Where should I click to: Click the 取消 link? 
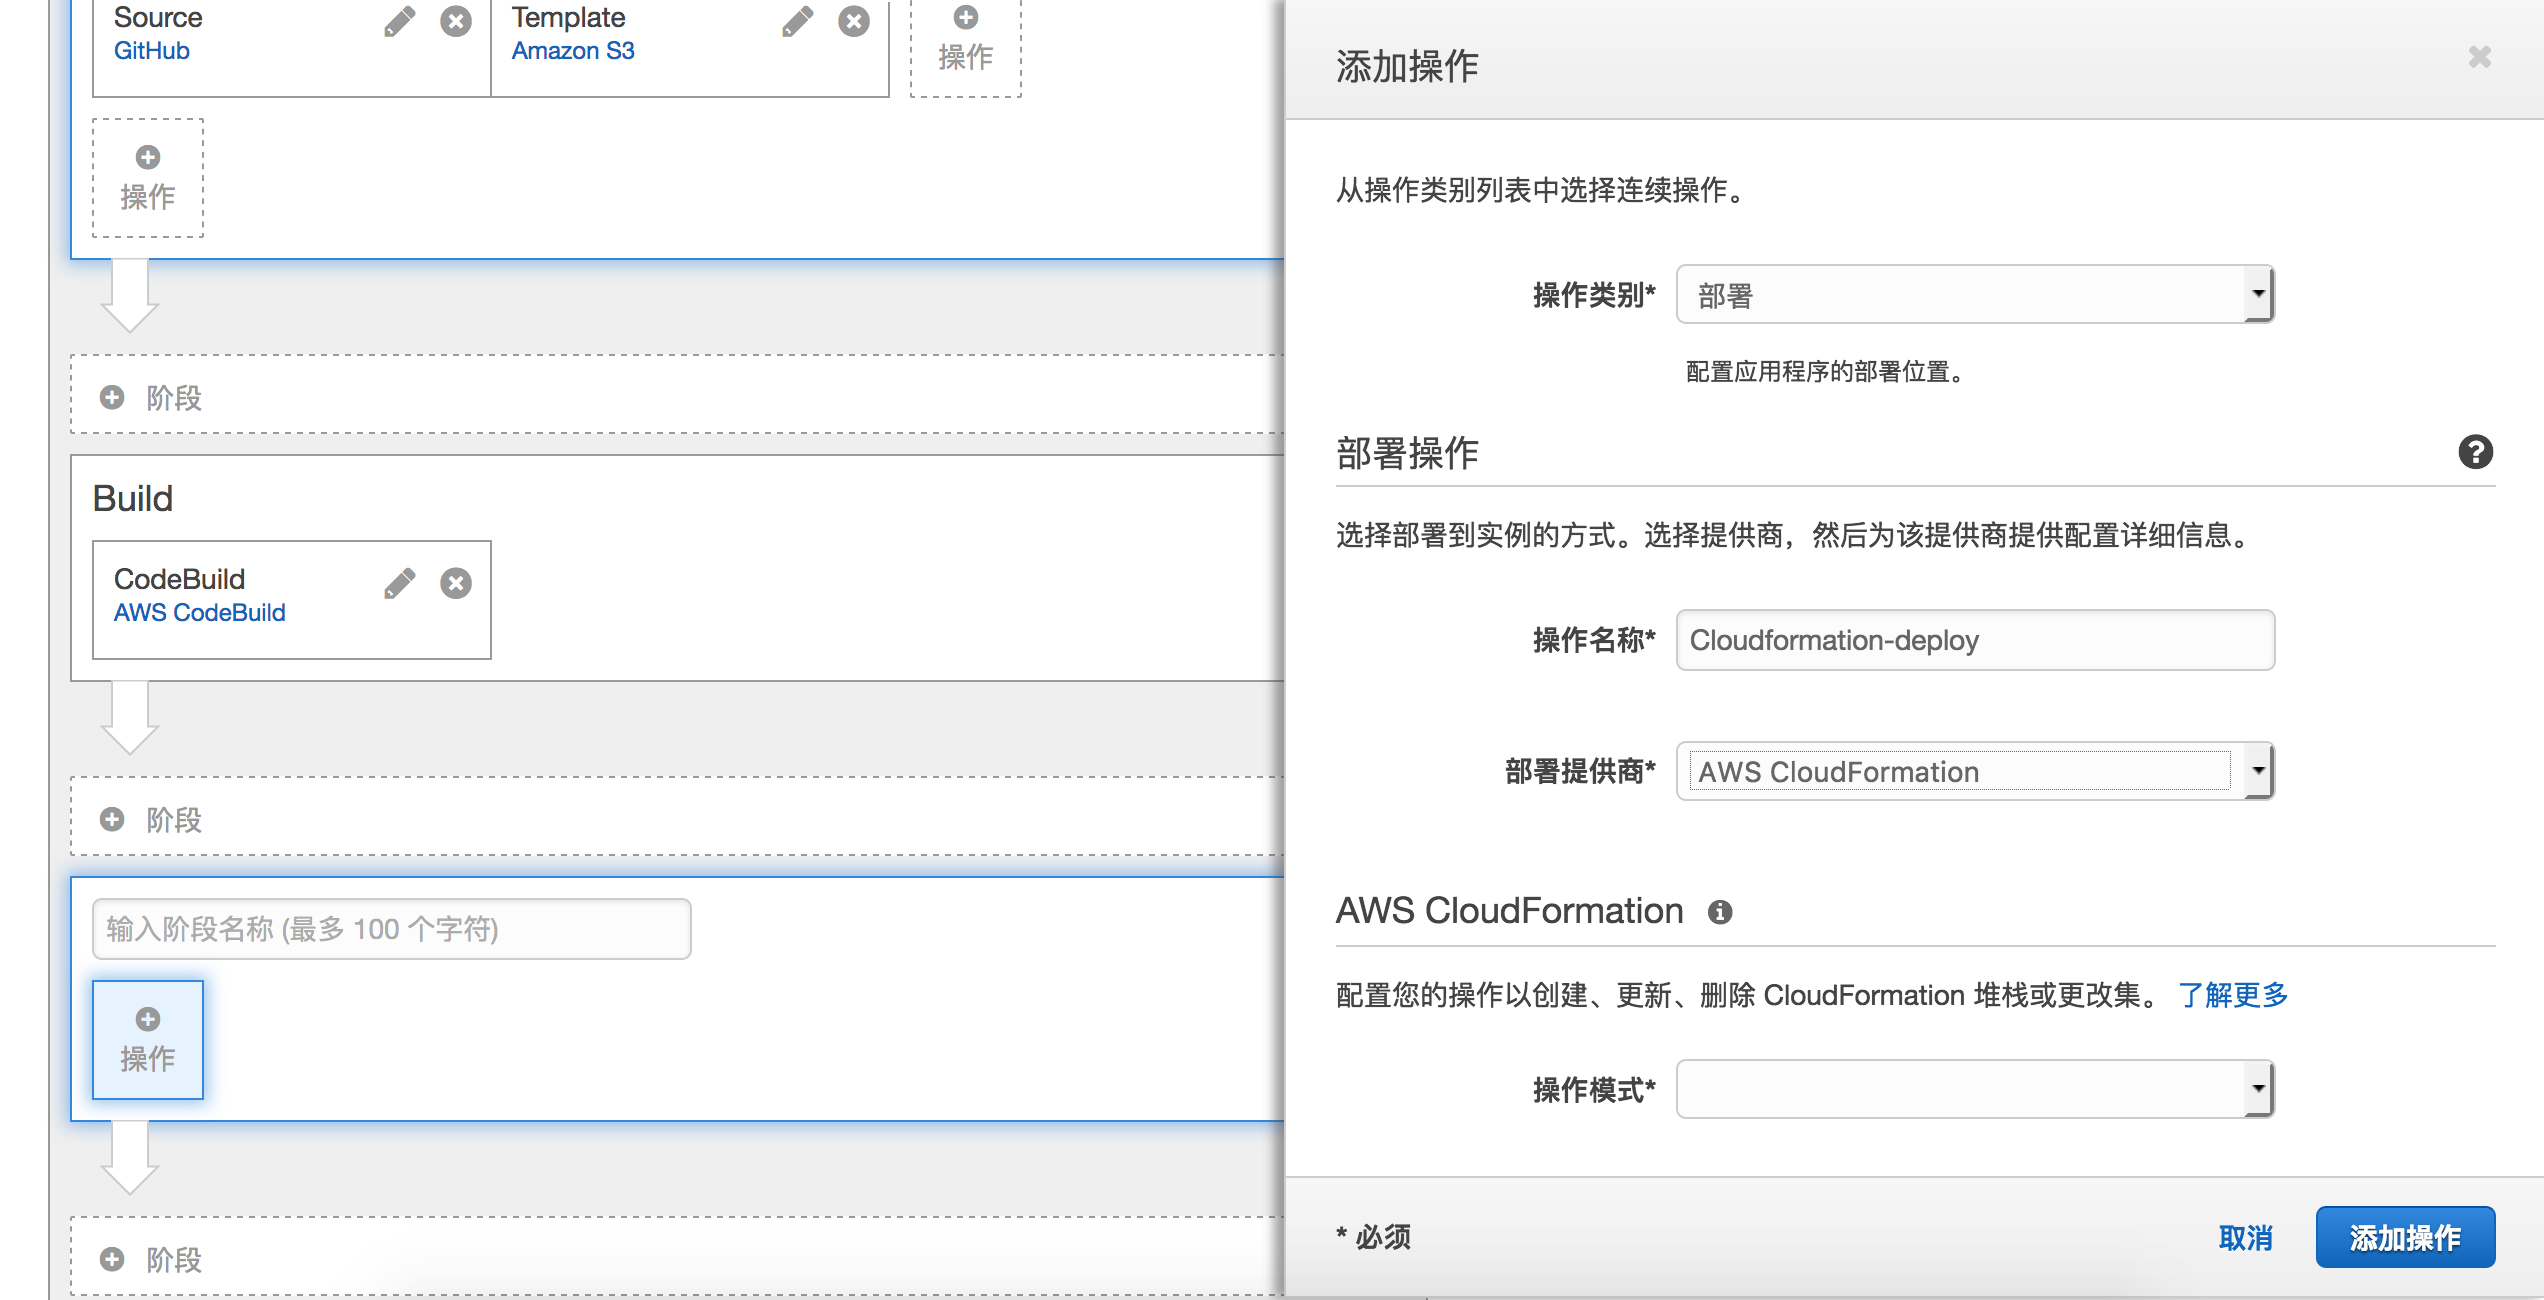click(x=2245, y=1238)
